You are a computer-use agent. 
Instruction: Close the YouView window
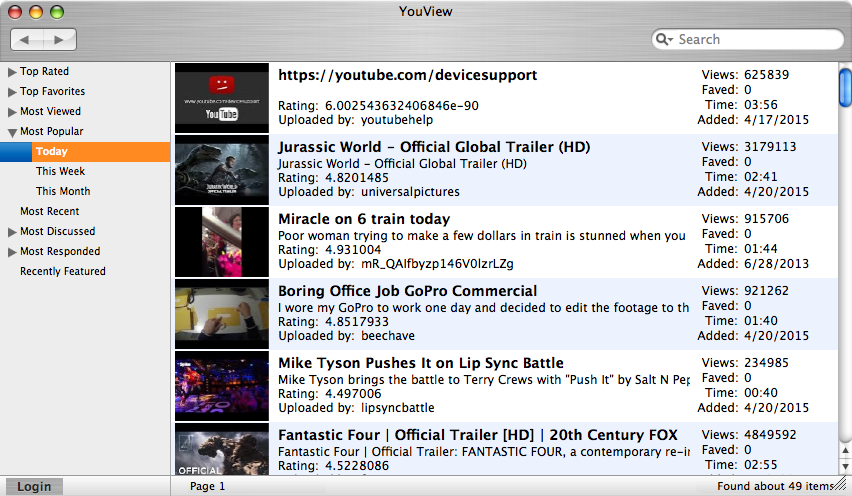pos(15,11)
